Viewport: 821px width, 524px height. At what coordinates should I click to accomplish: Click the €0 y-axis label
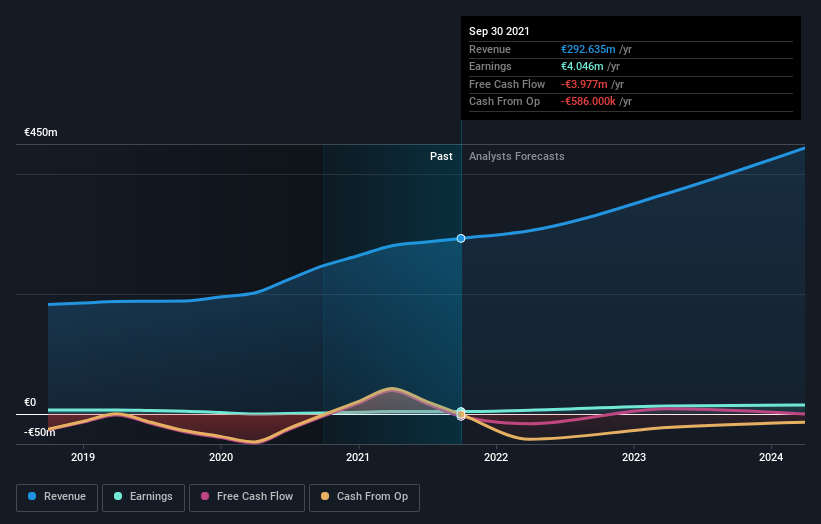click(x=30, y=403)
